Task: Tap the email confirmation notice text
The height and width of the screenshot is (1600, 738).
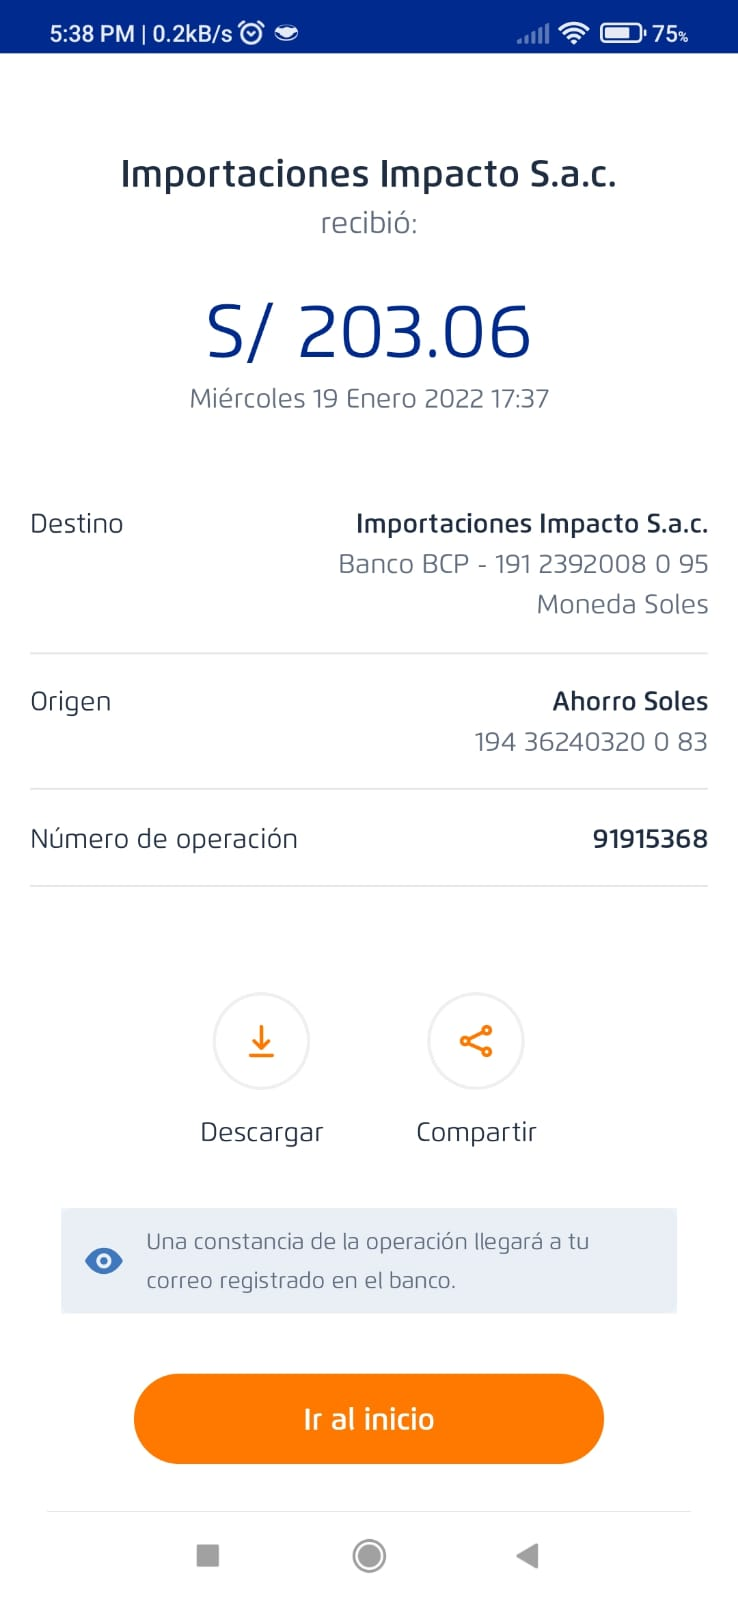Action: 367,1260
